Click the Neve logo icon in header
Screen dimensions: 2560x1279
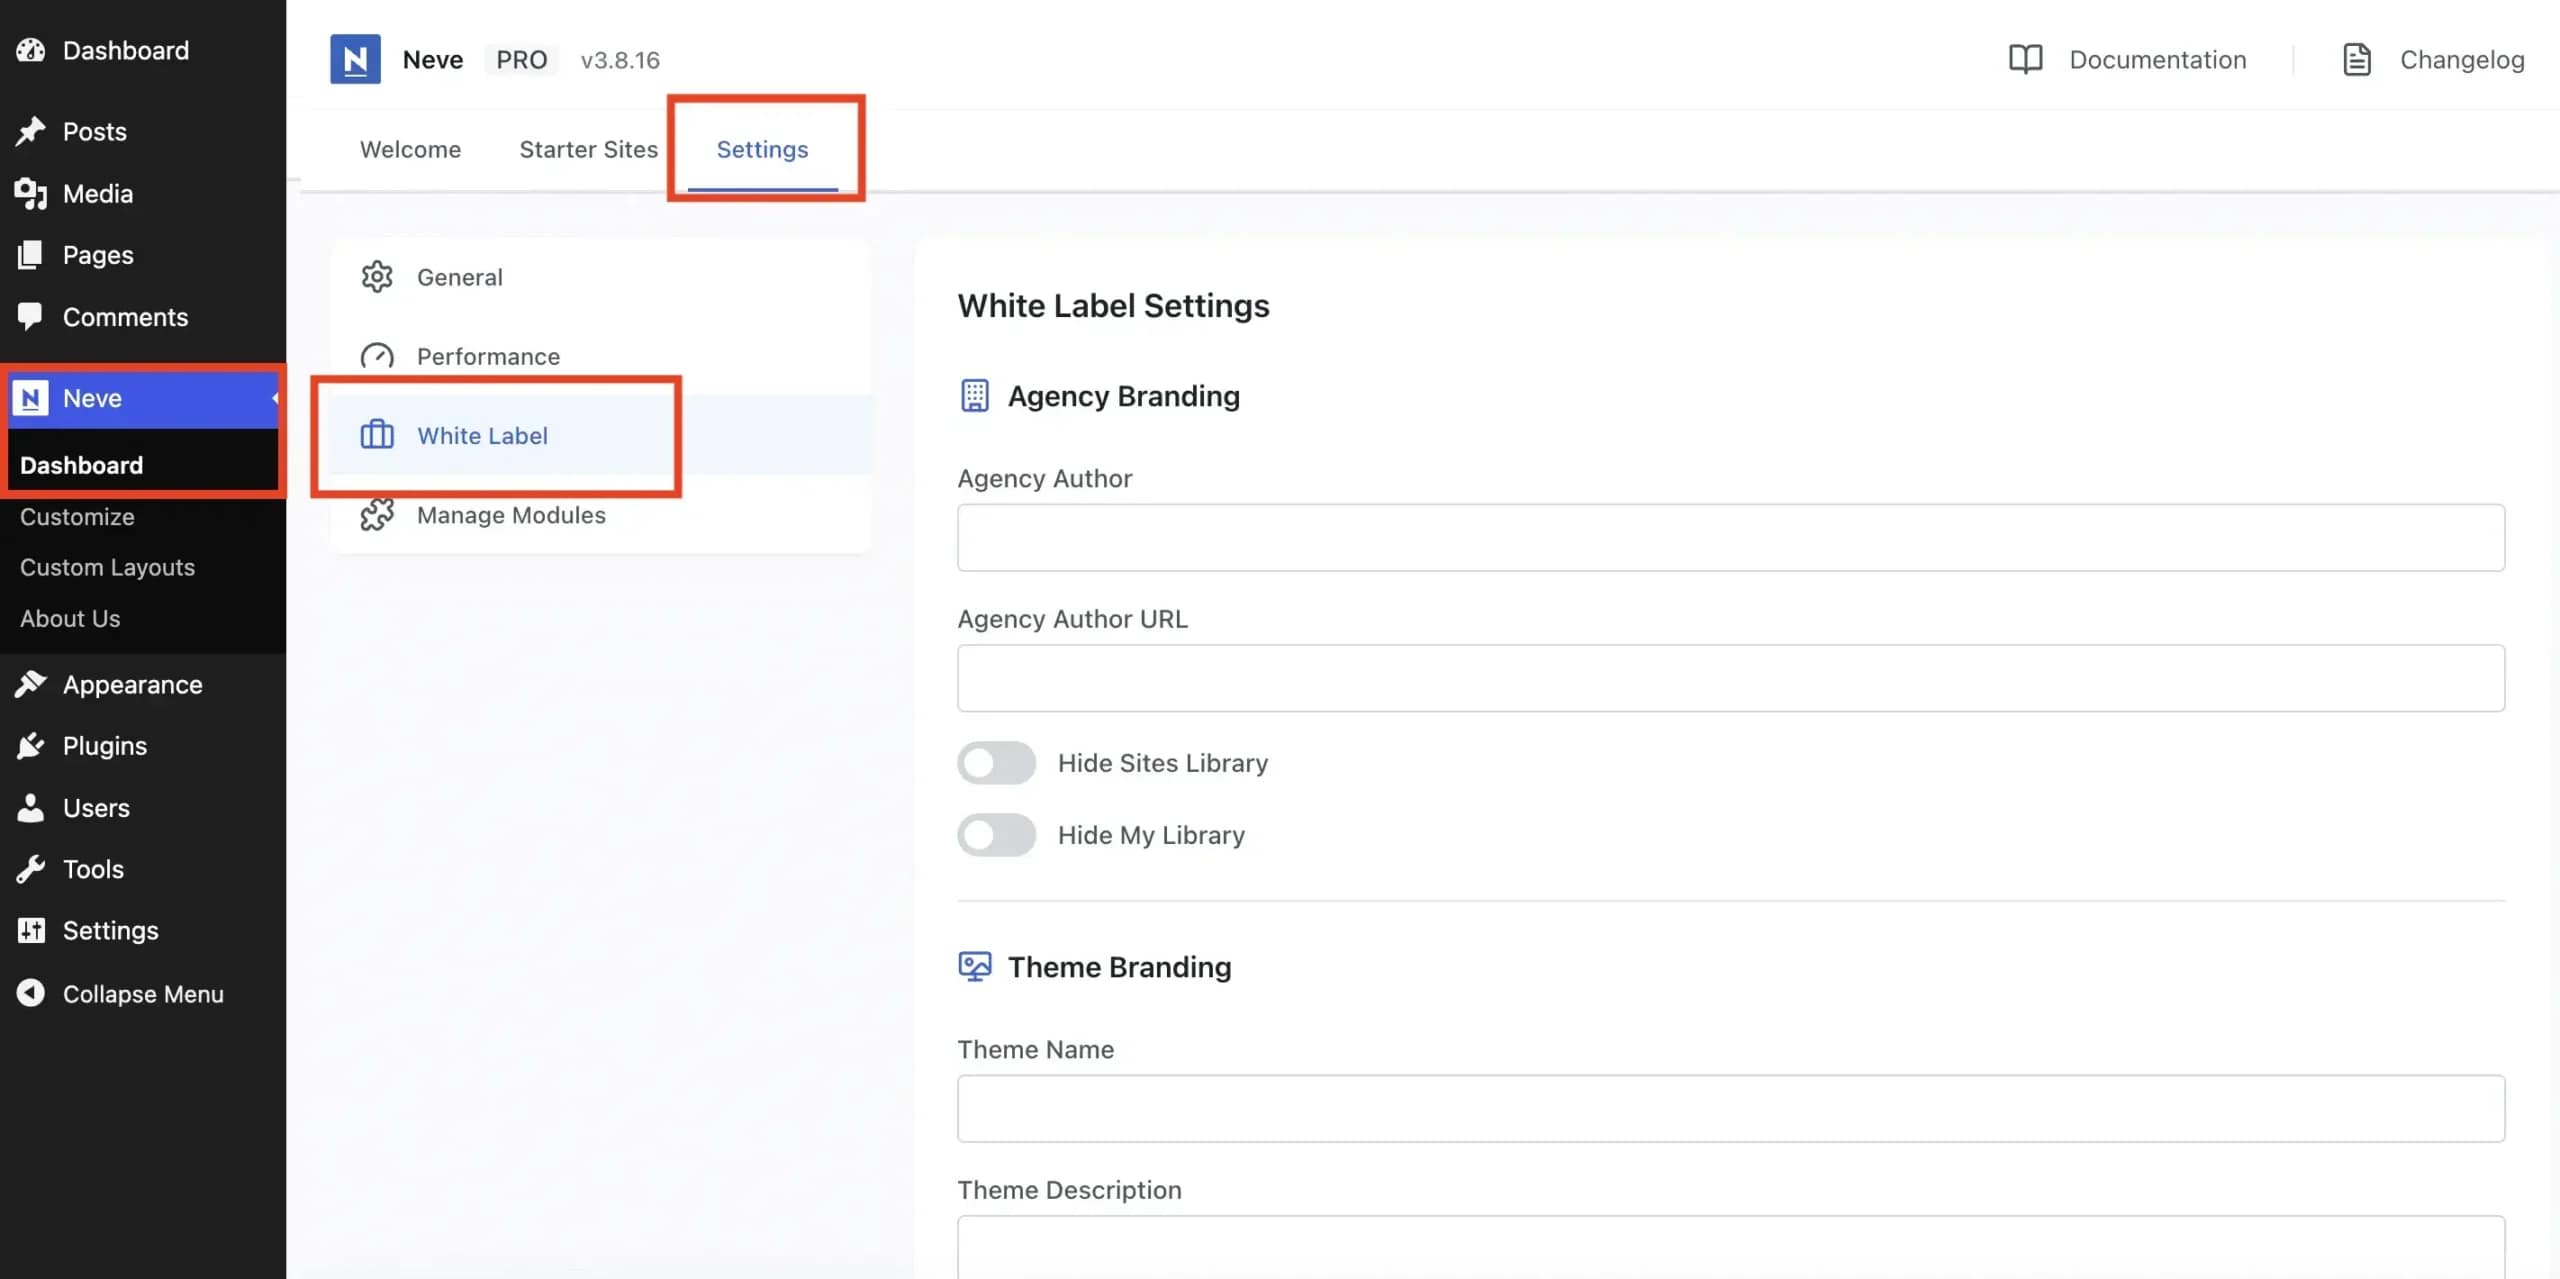pyautogui.click(x=355, y=59)
